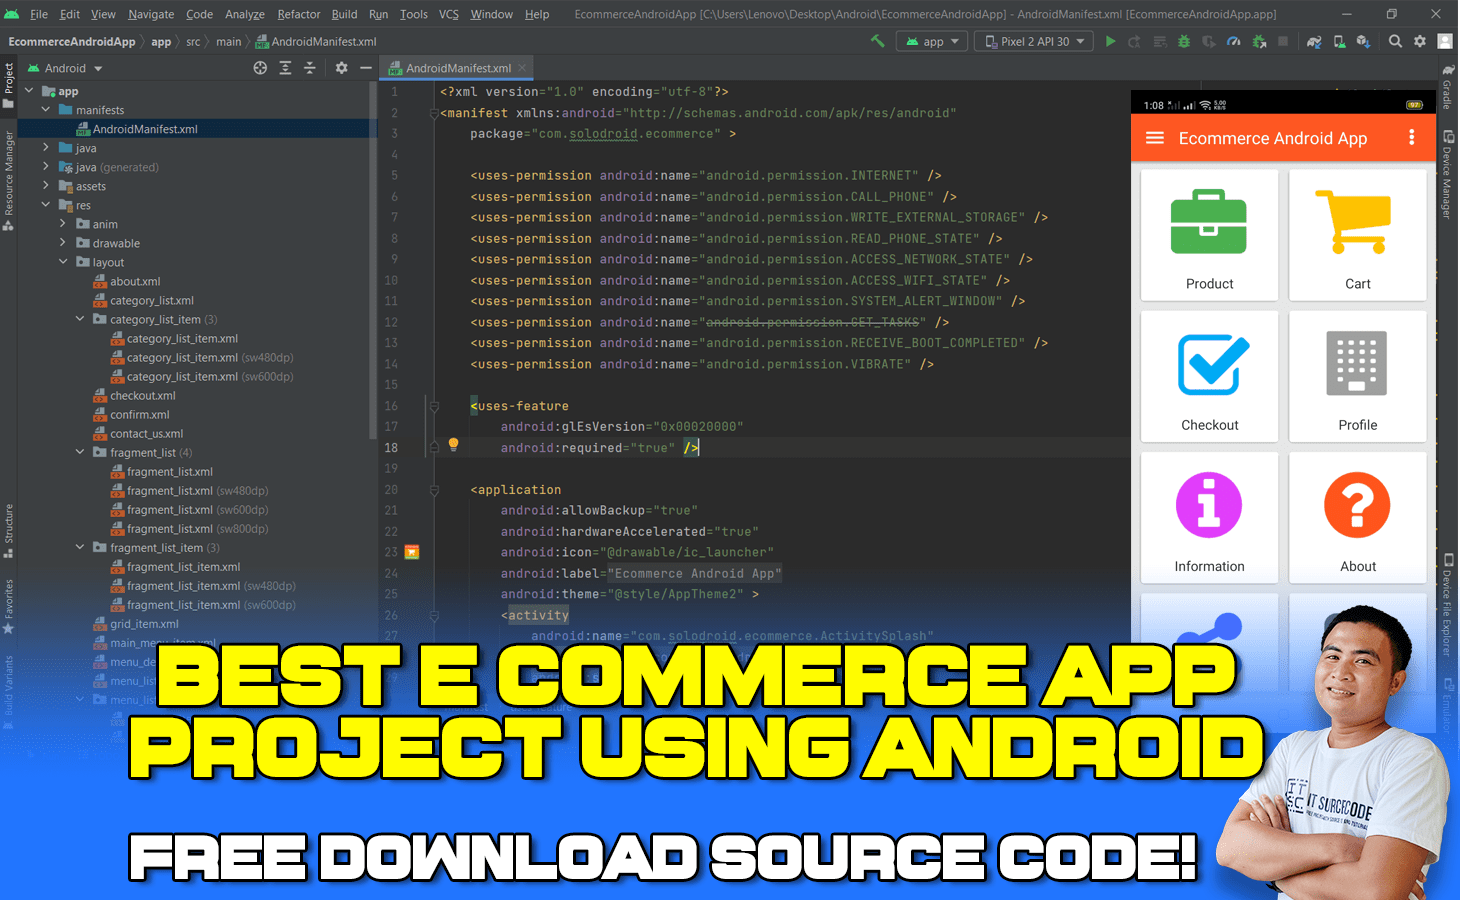
Task: Toggle the Structure tool window tab
Action: point(8,530)
